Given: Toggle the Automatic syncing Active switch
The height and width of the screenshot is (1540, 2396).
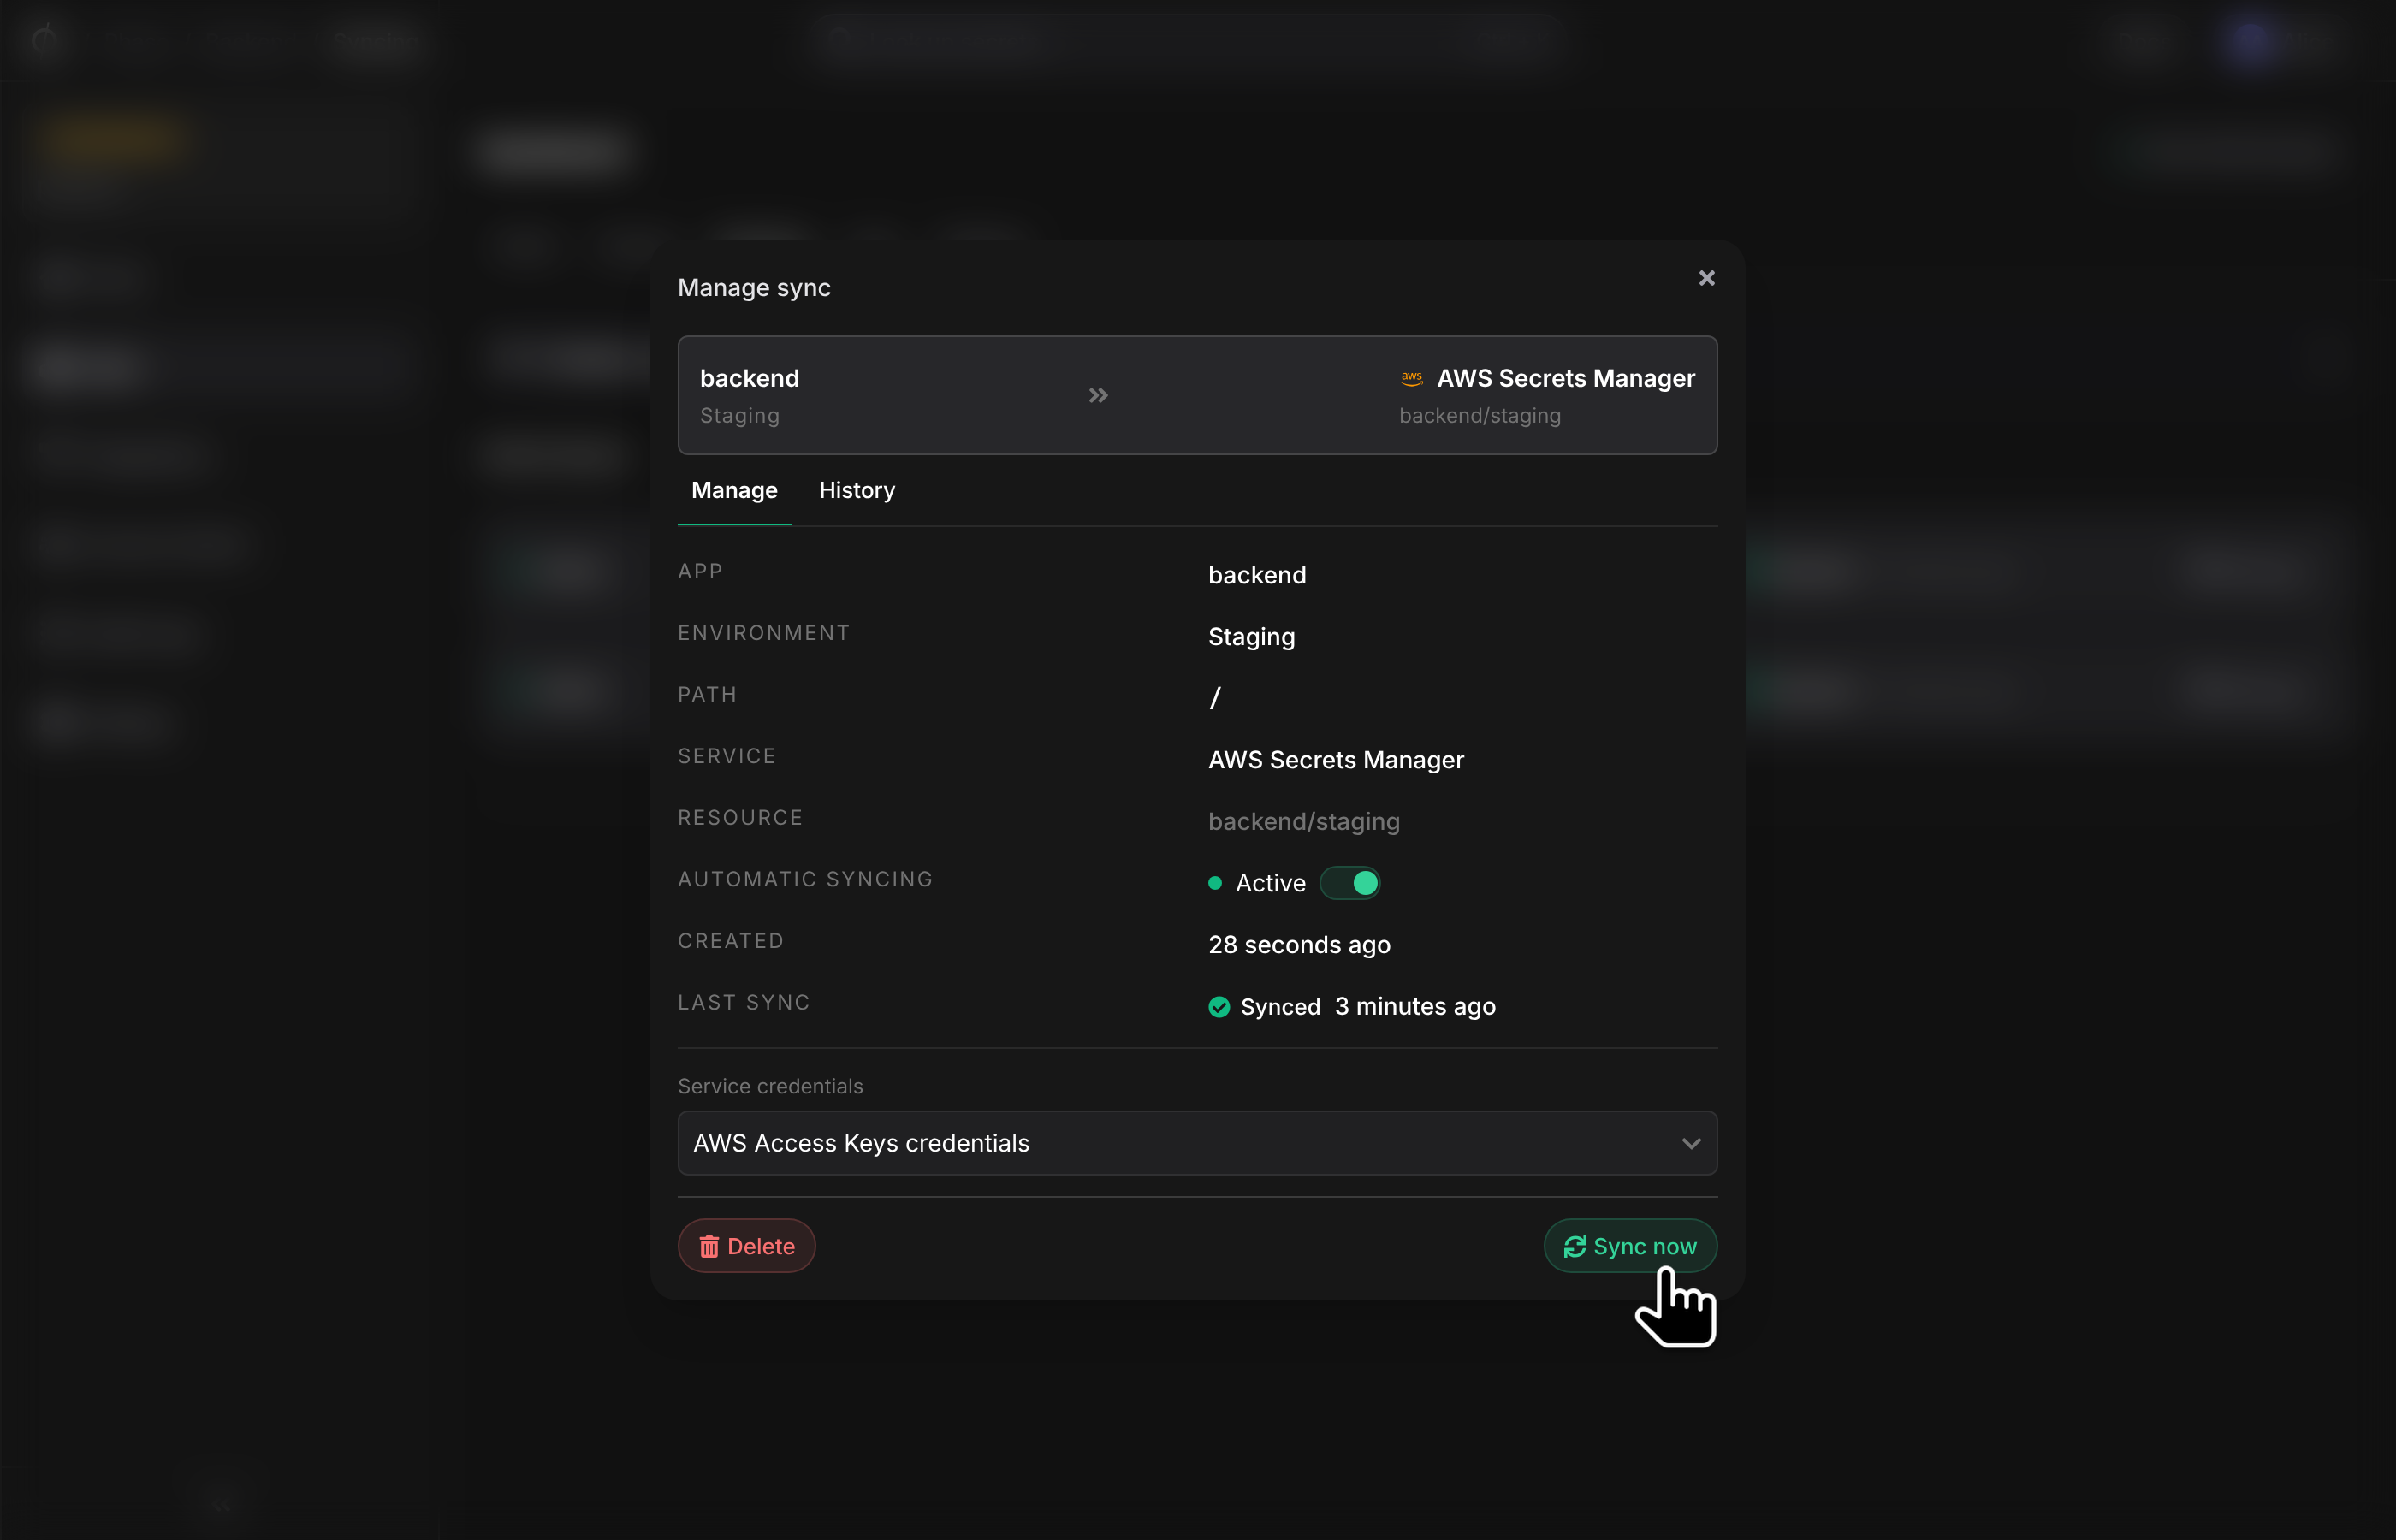Looking at the screenshot, I should pyautogui.click(x=1350, y=883).
